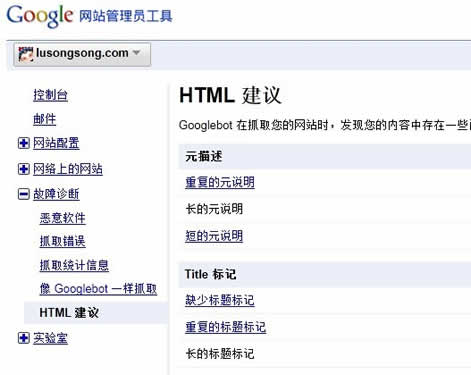
Task: Go to 抓取错误 page
Action: (x=62, y=241)
